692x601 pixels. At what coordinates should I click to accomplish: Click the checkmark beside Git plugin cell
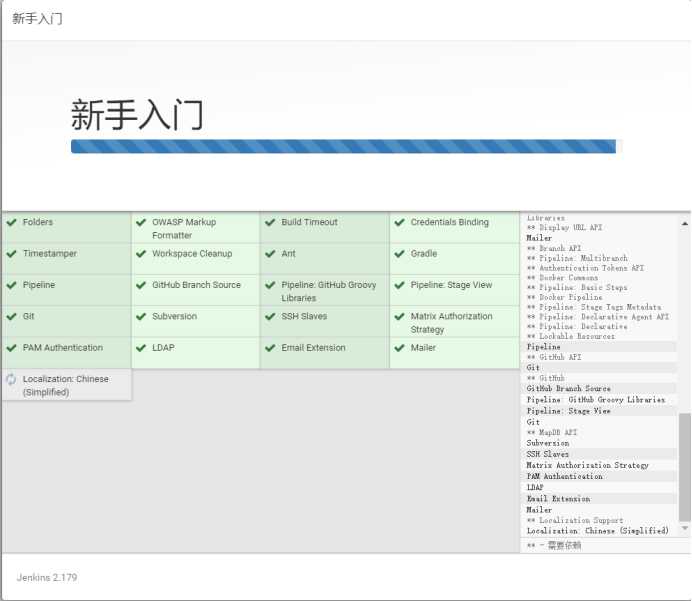pyautogui.click(x=11, y=316)
